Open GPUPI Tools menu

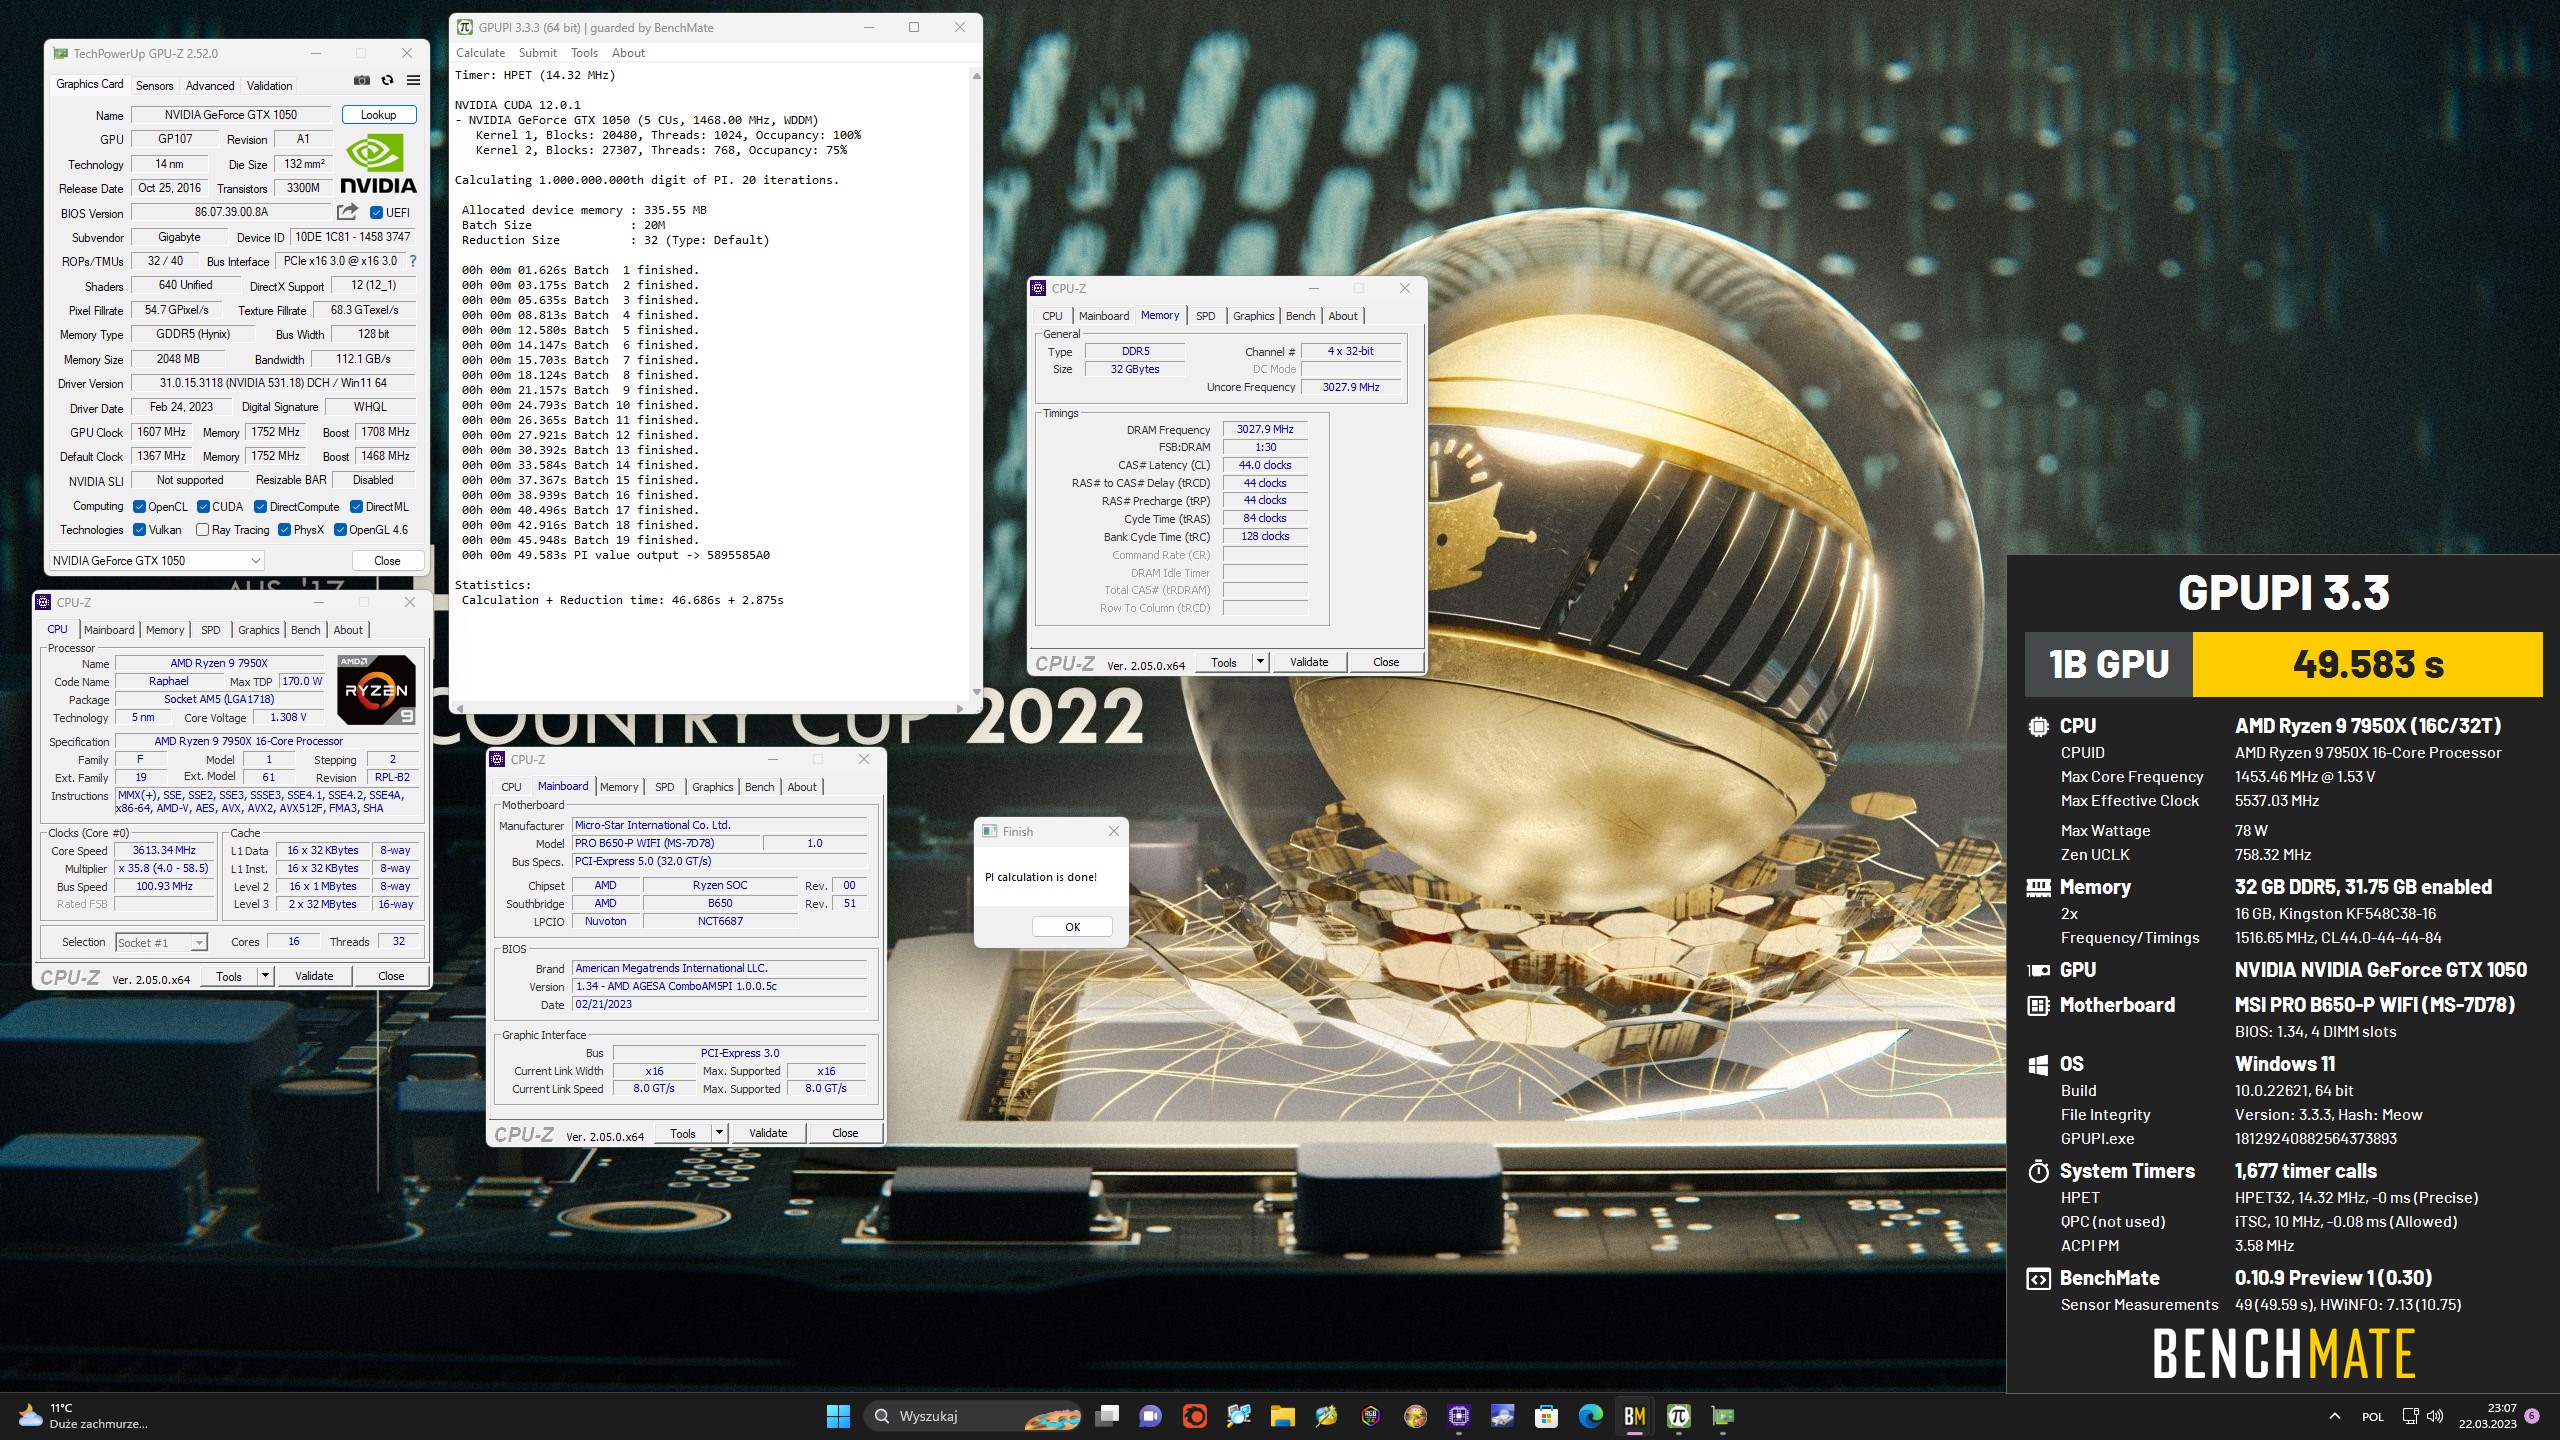585,53
